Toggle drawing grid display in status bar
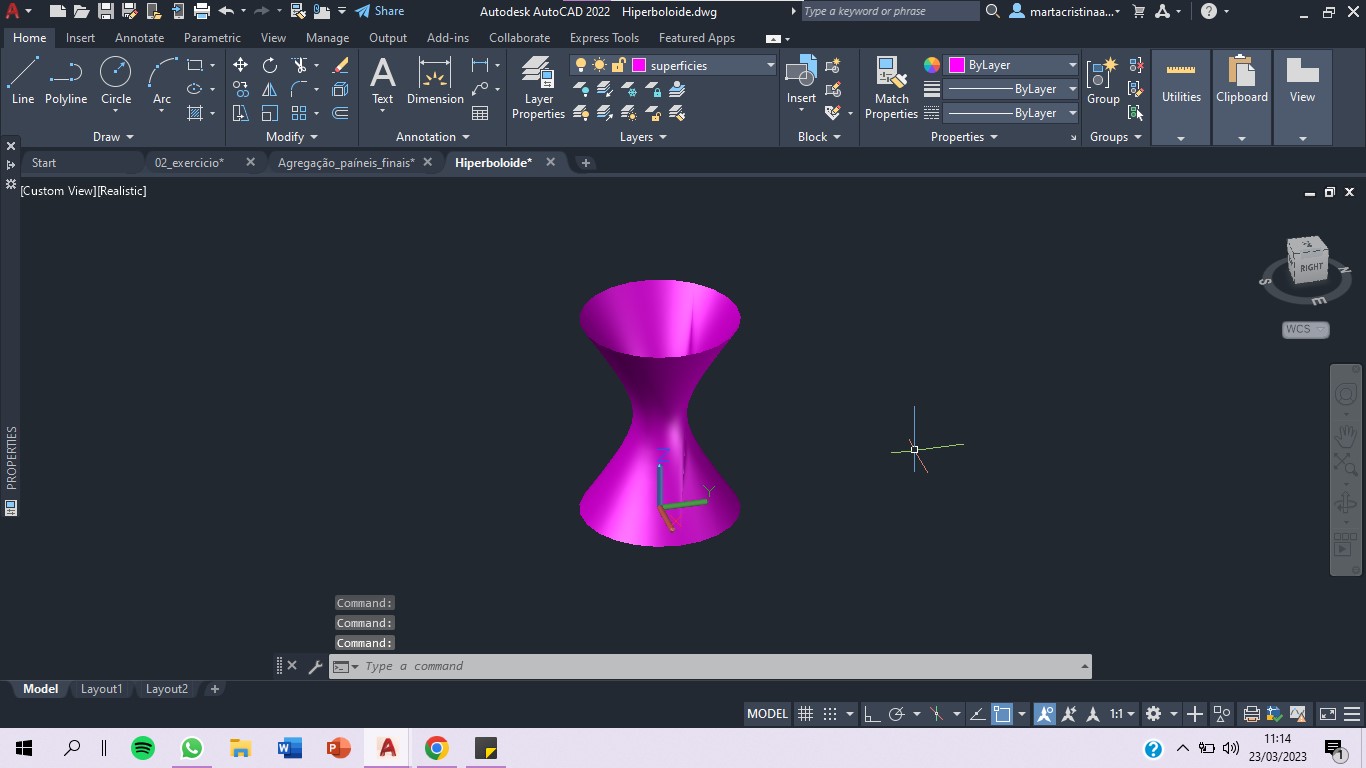Viewport: 1366px width, 768px height. click(805, 714)
